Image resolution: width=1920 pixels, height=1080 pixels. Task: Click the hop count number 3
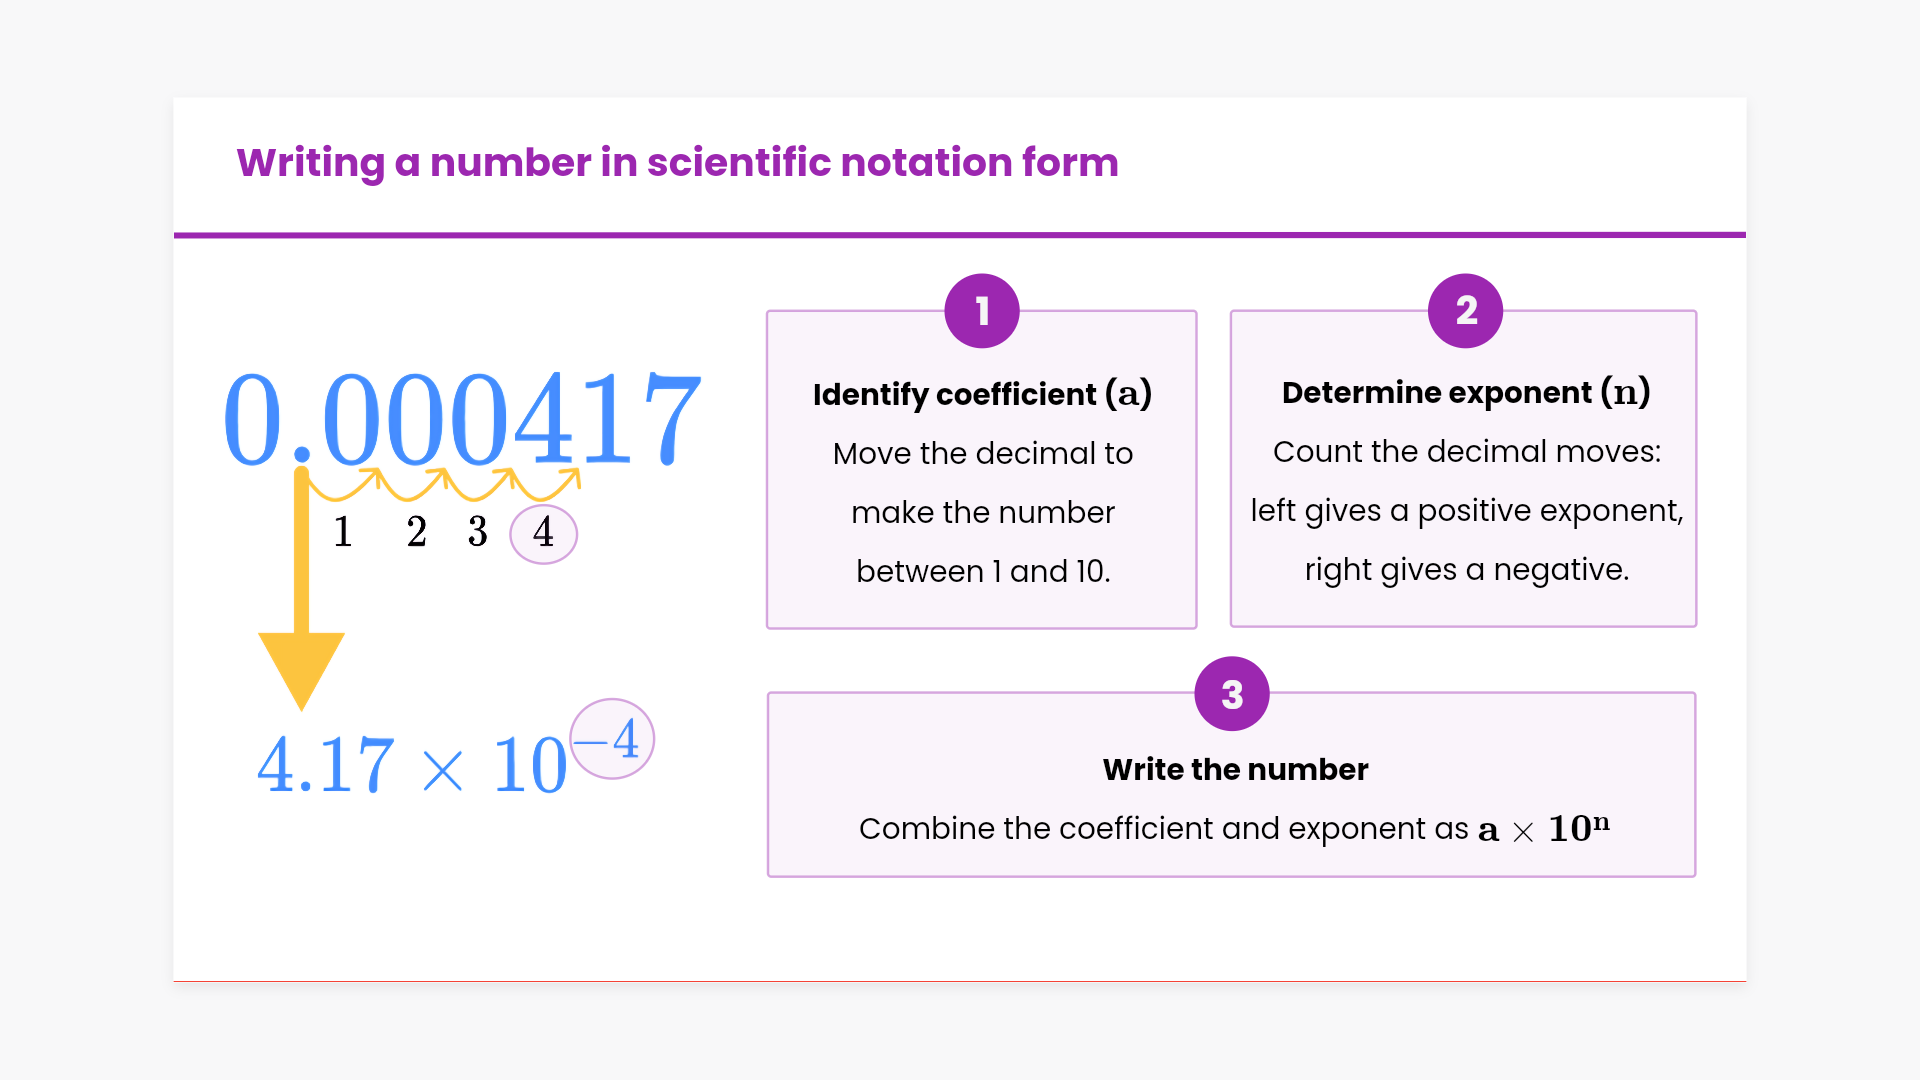pyautogui.click(x=477, y=532)
